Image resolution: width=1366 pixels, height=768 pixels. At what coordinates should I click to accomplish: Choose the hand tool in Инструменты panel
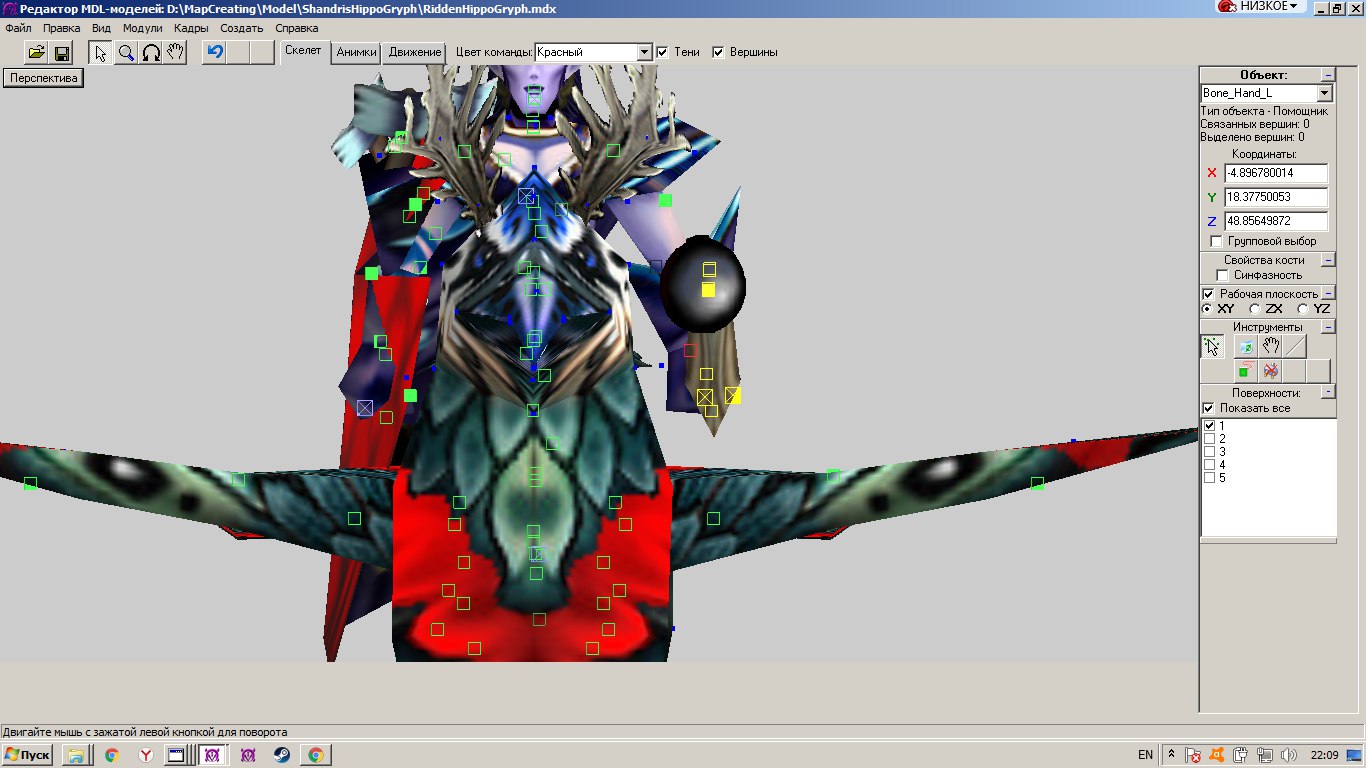(1270, 346)
